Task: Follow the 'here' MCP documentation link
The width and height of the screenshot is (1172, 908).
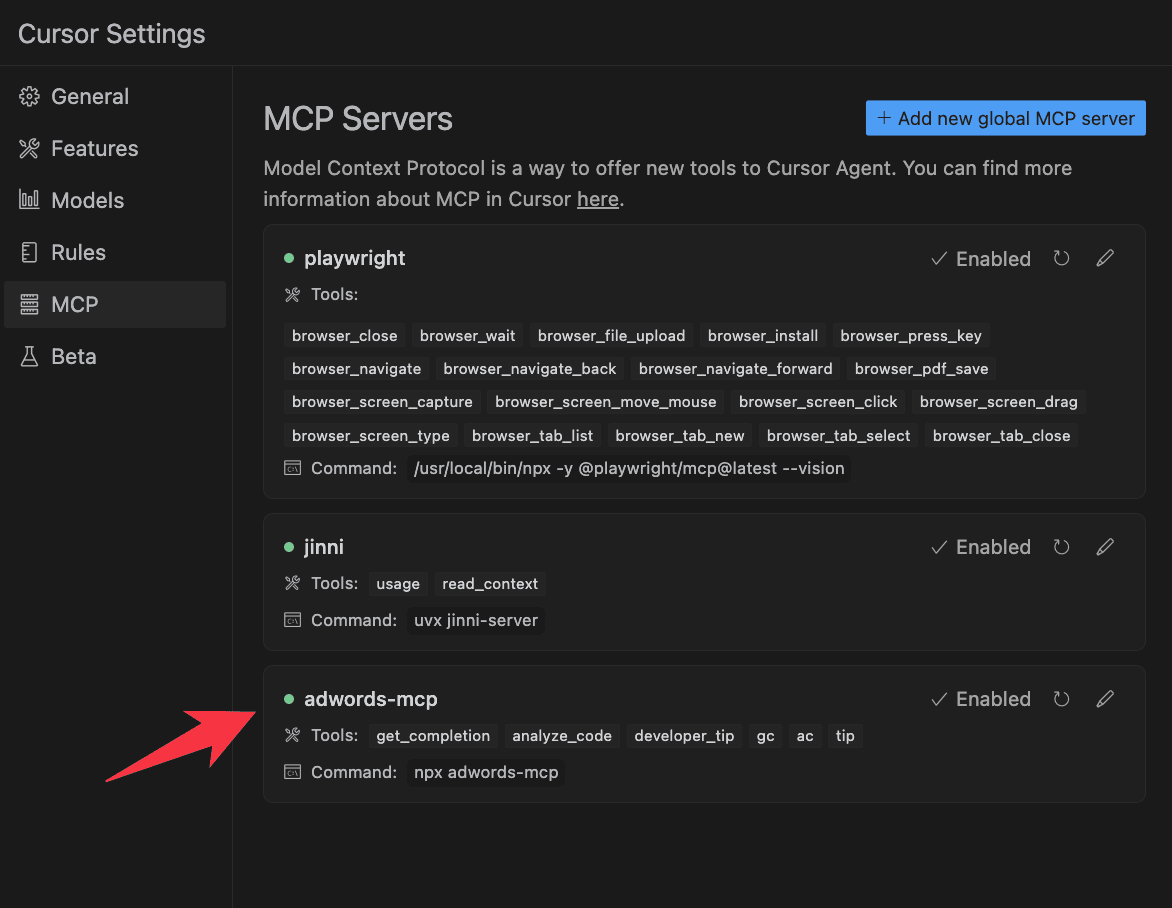Action: pyautogui.click(x=597, y=200)
